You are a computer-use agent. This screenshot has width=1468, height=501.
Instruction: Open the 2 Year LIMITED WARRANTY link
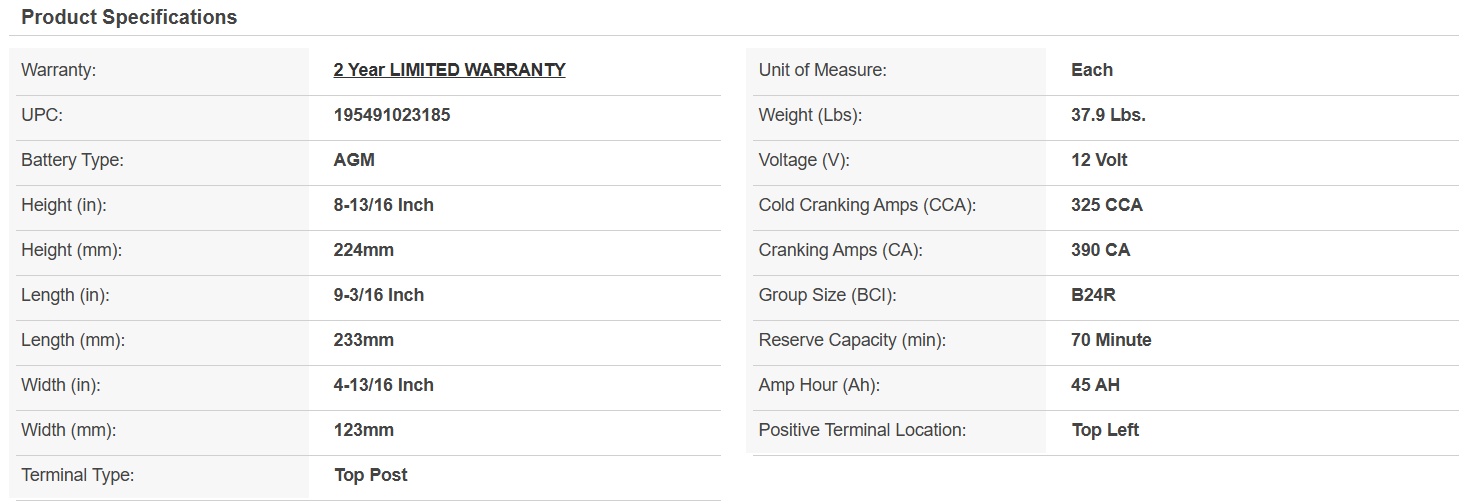[449, 70]
